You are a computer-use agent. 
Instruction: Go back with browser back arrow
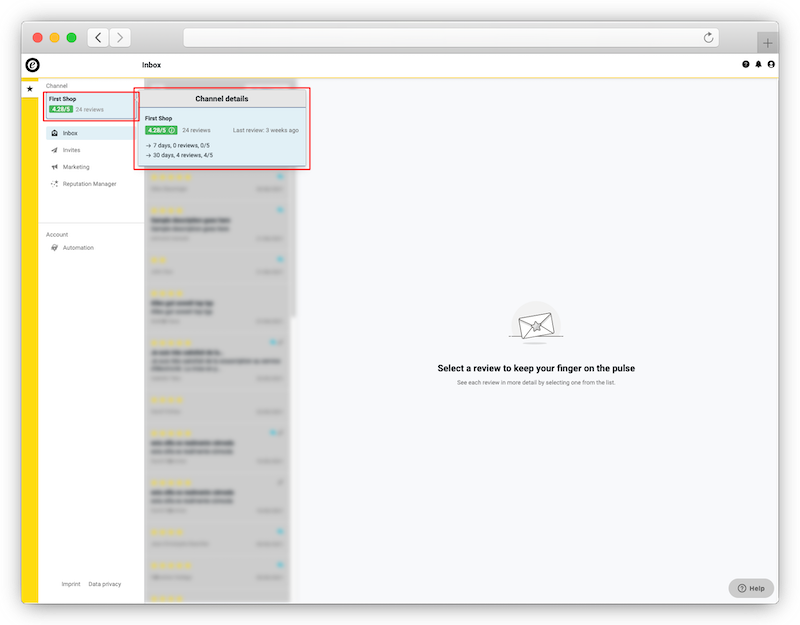click(x=98, y=38)
